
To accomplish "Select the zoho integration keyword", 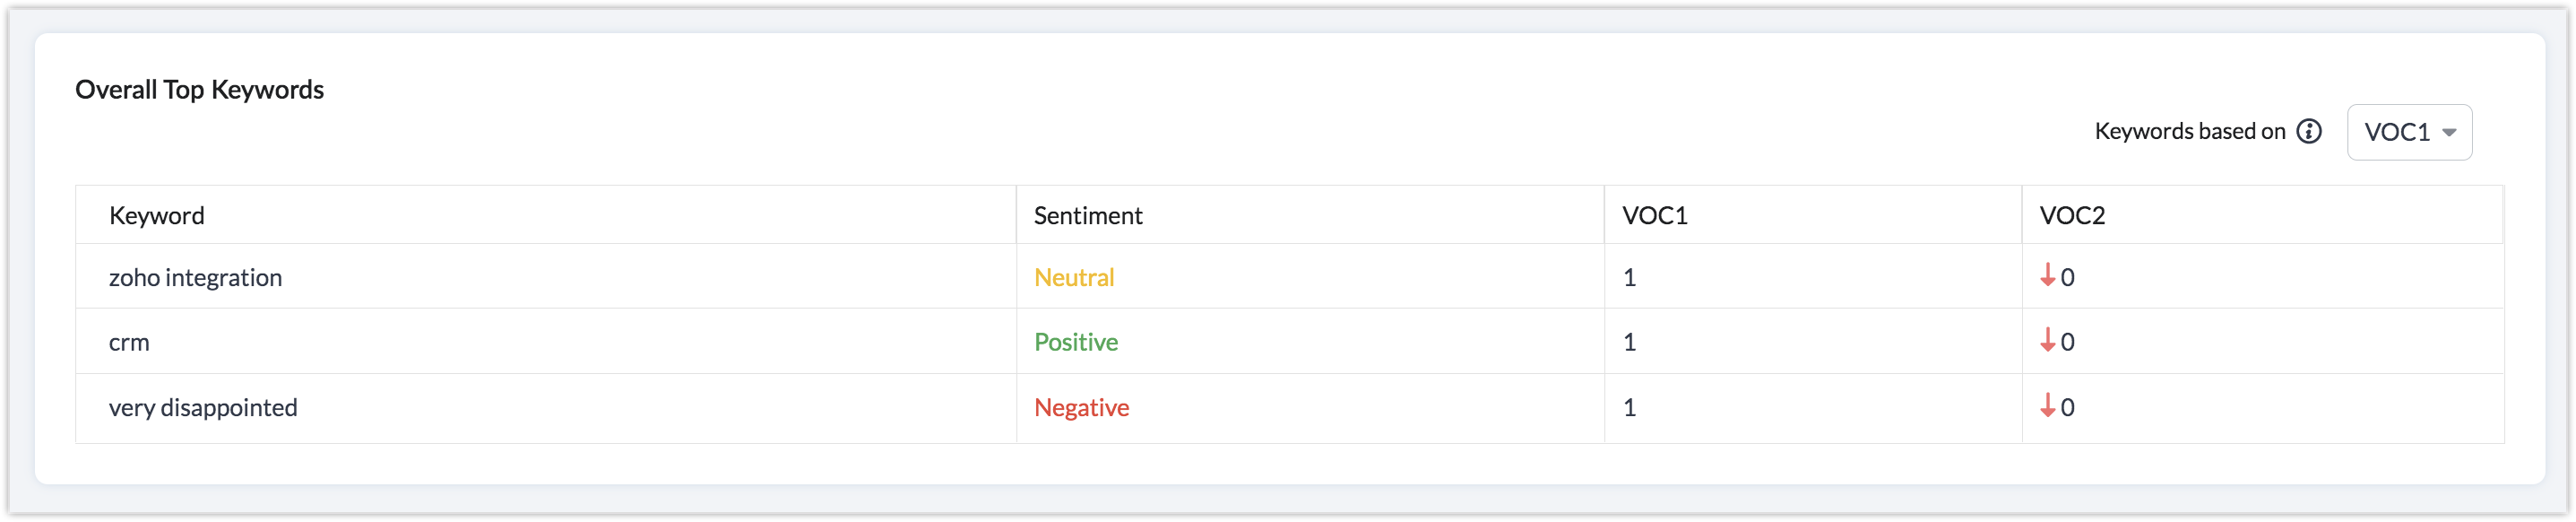I will click(195, 277).
